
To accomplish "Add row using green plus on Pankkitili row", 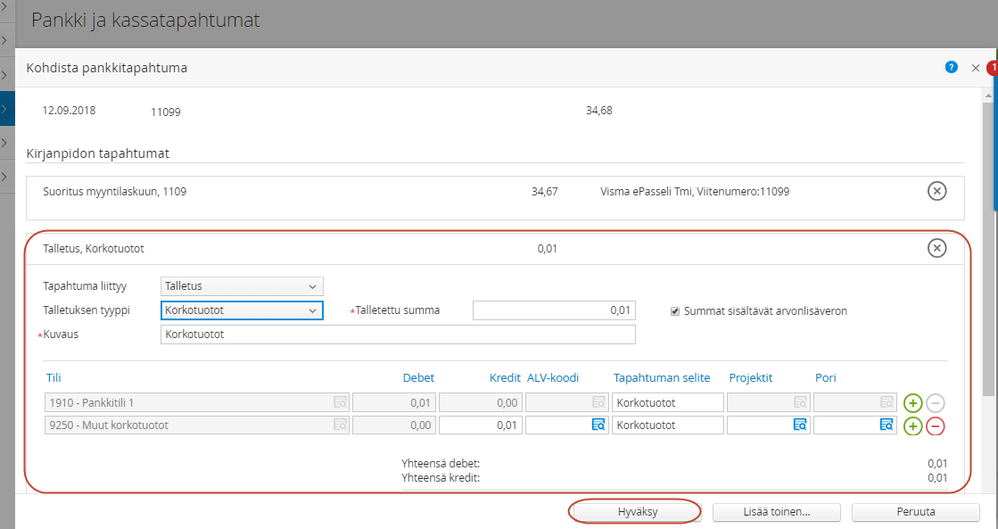I will tap(912, 403).
